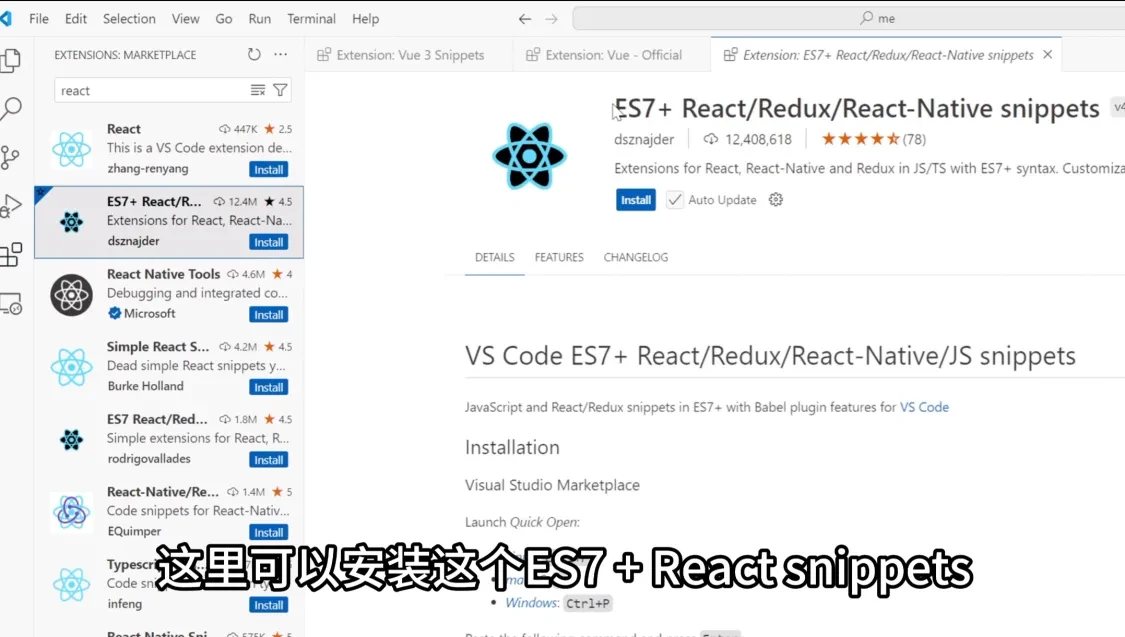Open Run and Debug view
Image resolution: width=1125 pixels, height=637 pixels.
pos(11,206)
